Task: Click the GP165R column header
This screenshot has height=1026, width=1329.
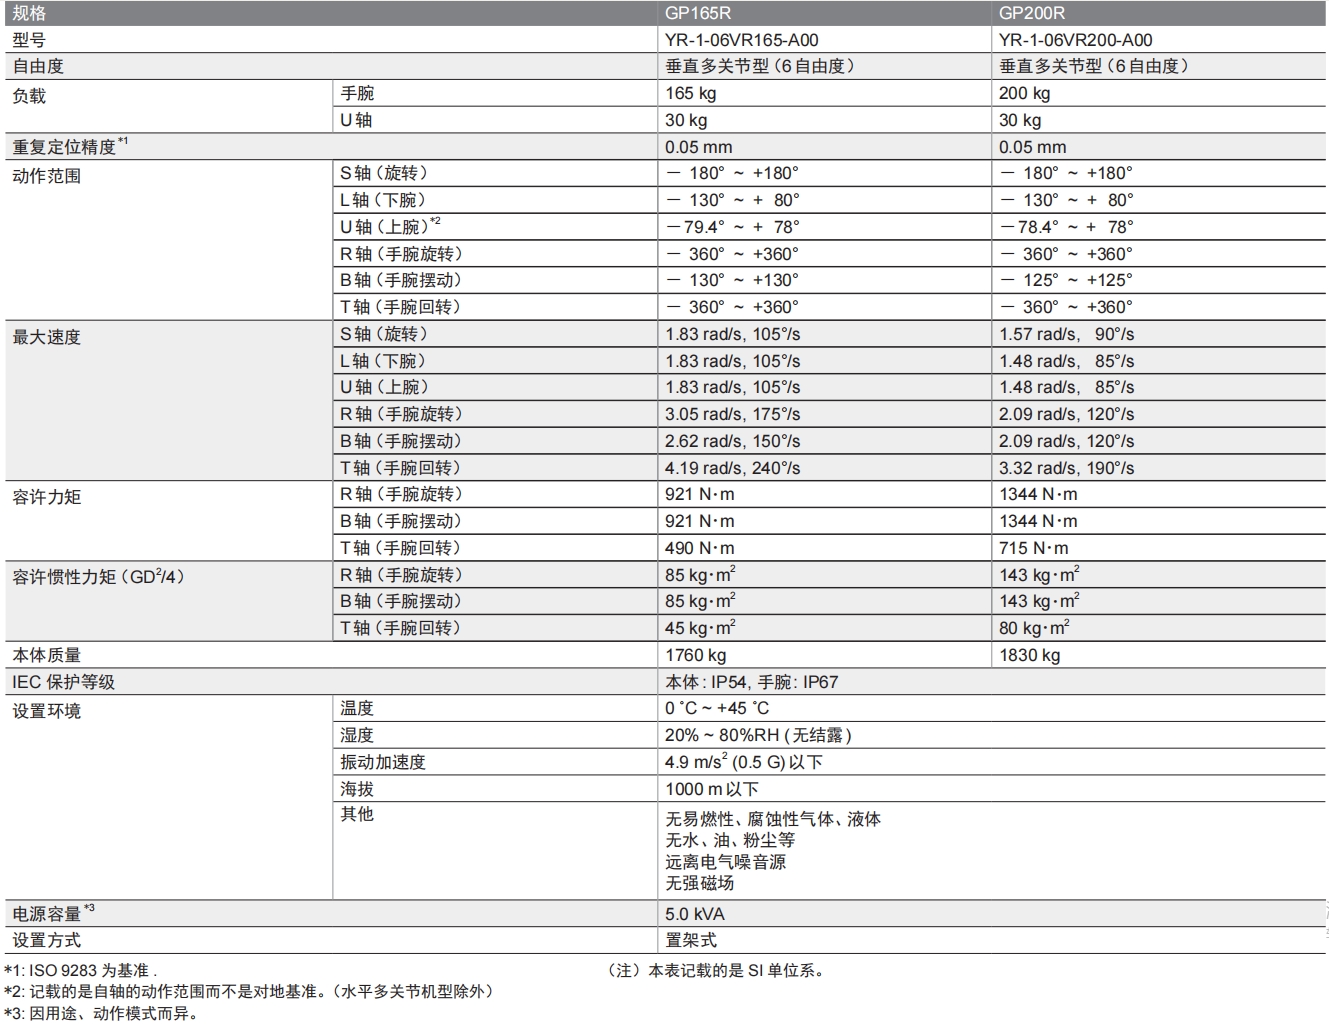Action: pos(698,13)
